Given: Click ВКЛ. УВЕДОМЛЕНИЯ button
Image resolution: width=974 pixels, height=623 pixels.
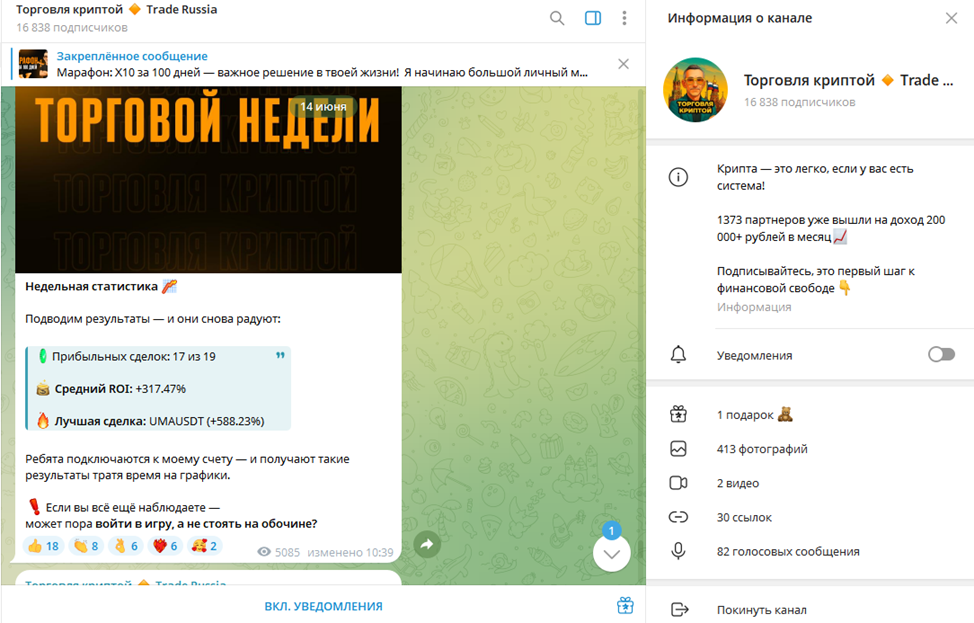Looking at the screenshot, I should [x=324, y=606].
